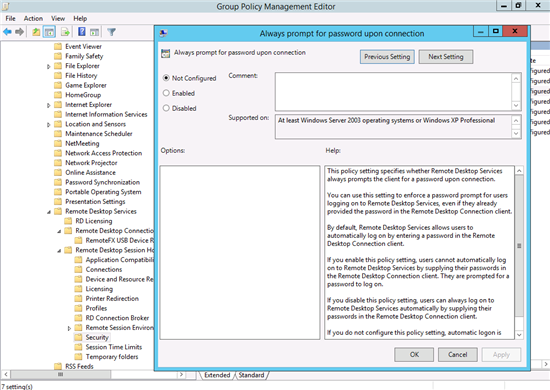The height and width of the screenshot is (390, 550).
Task: Select the Security tree item
Action: click(97, 337)
